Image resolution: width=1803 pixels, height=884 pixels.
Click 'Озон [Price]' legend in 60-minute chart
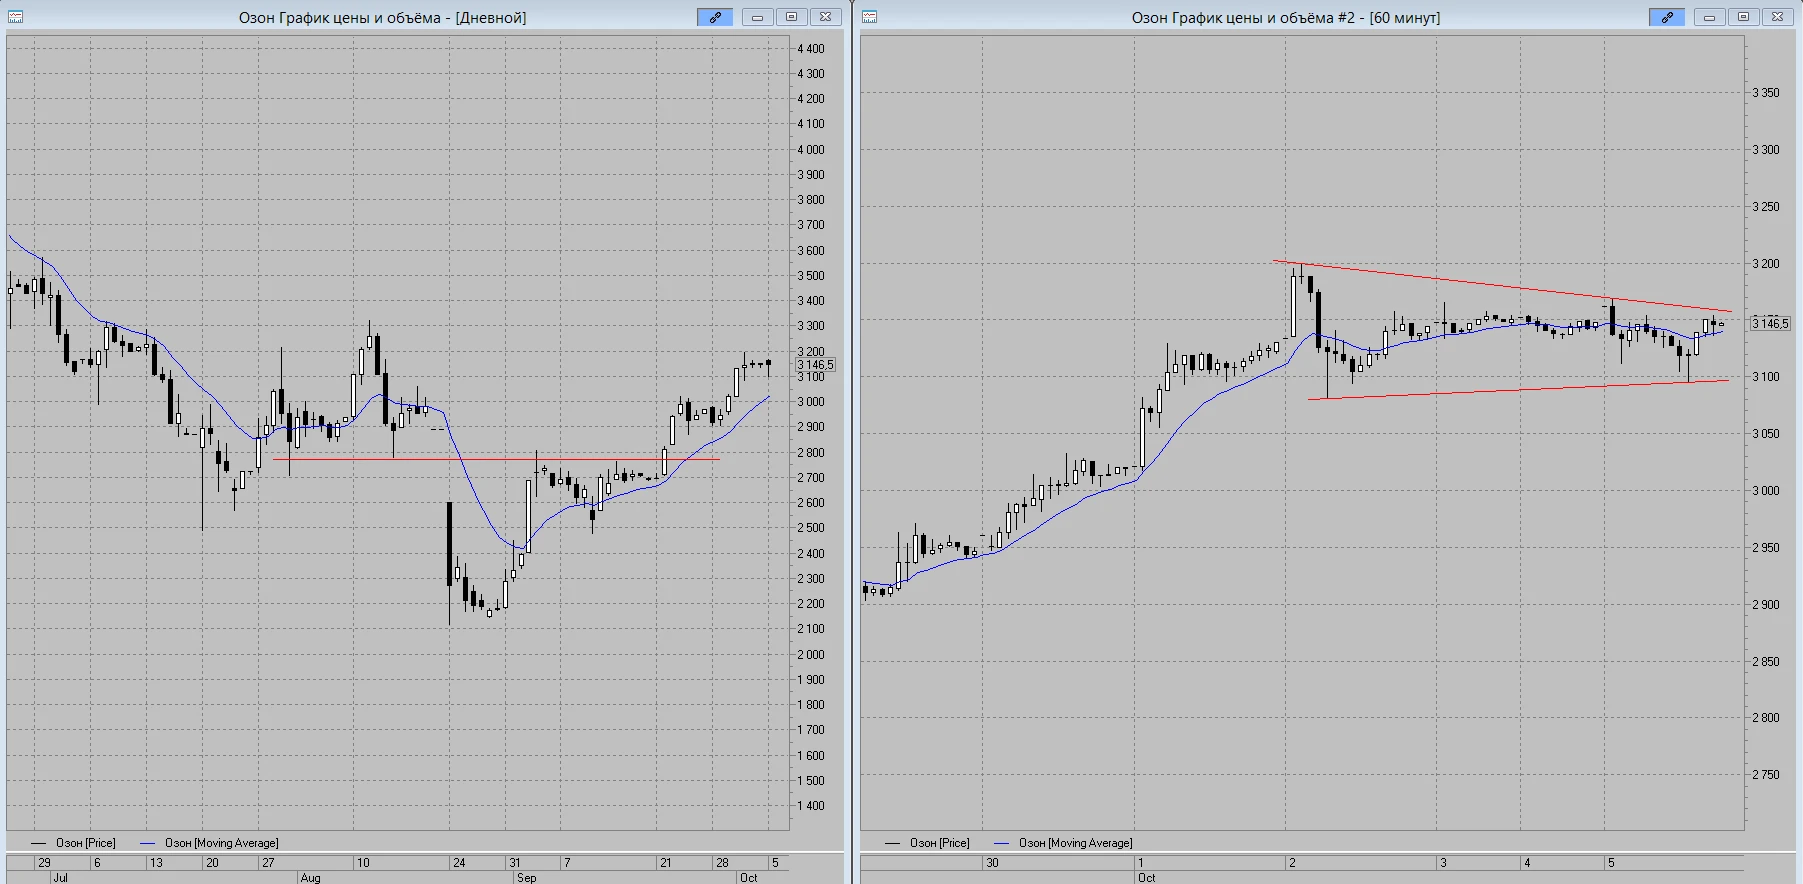click(927, 843)
